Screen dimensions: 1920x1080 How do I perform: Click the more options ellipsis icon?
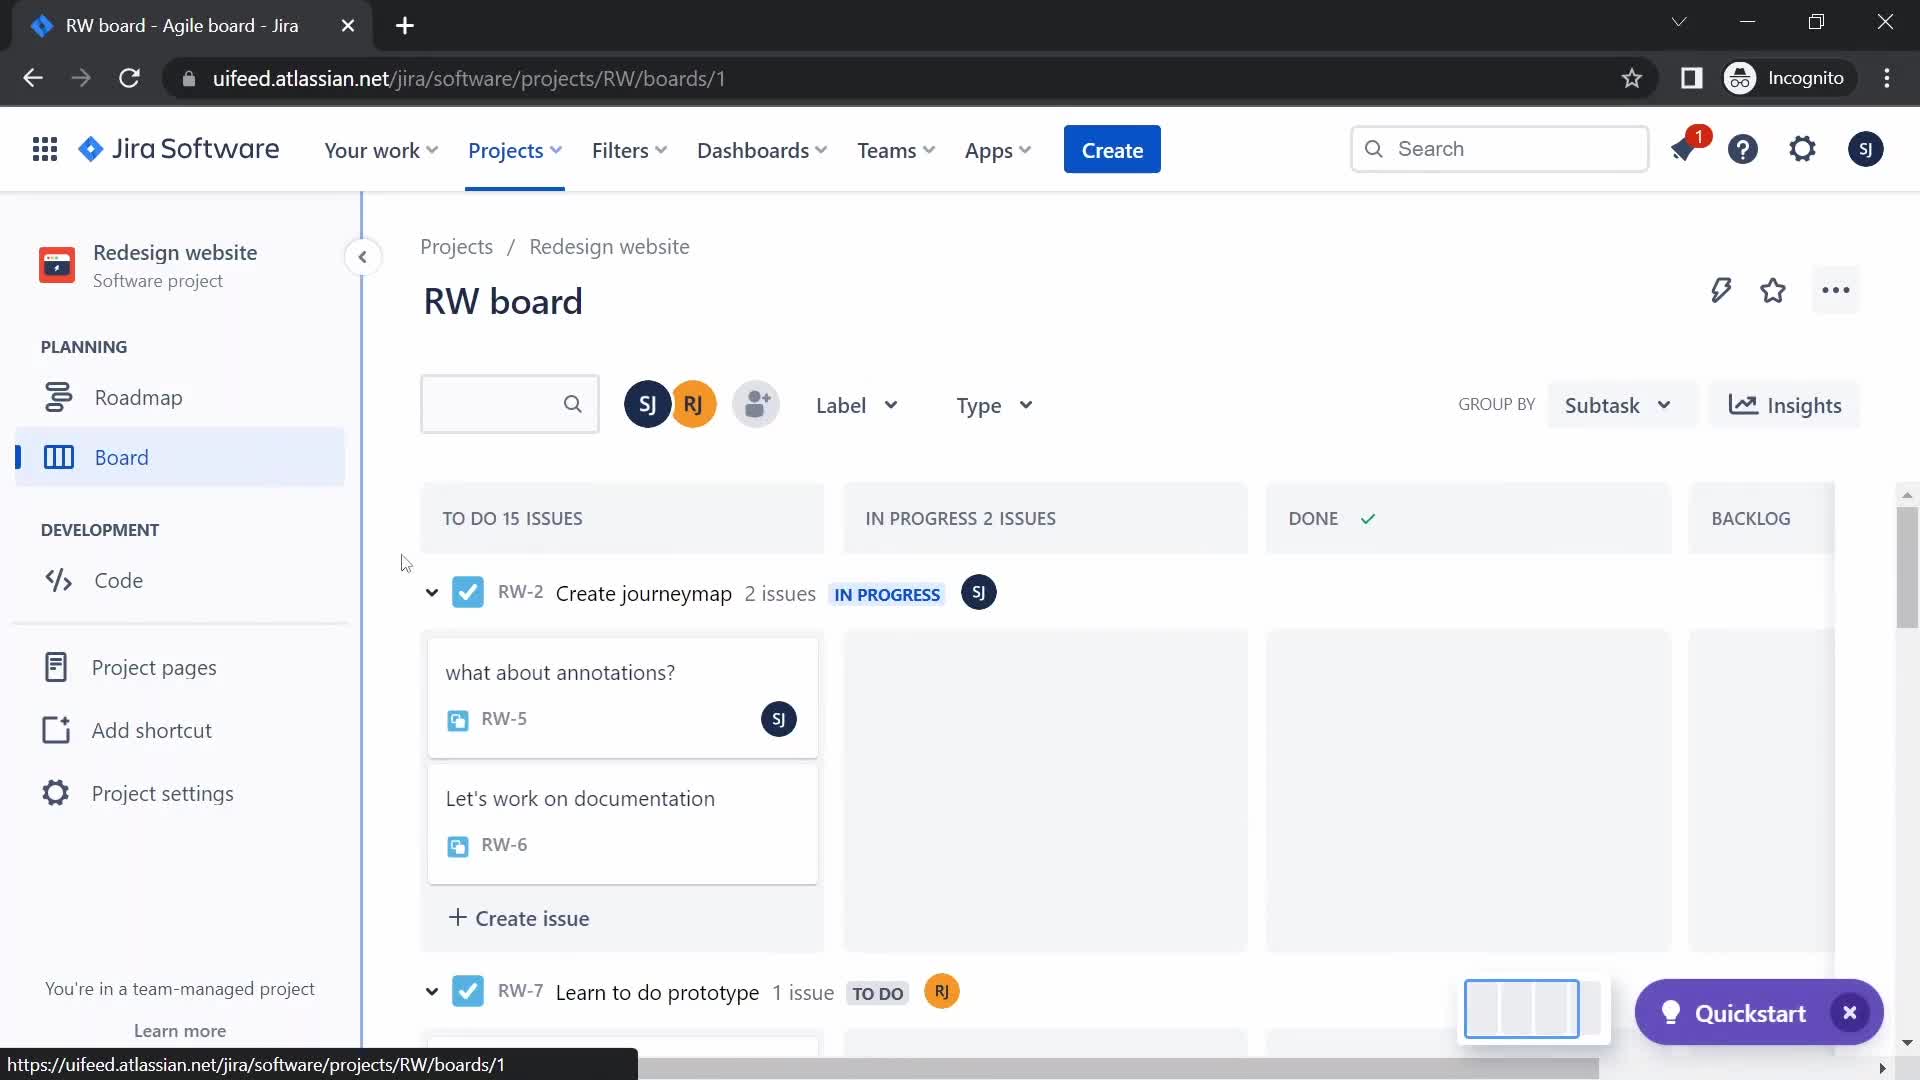(1836, 291)
